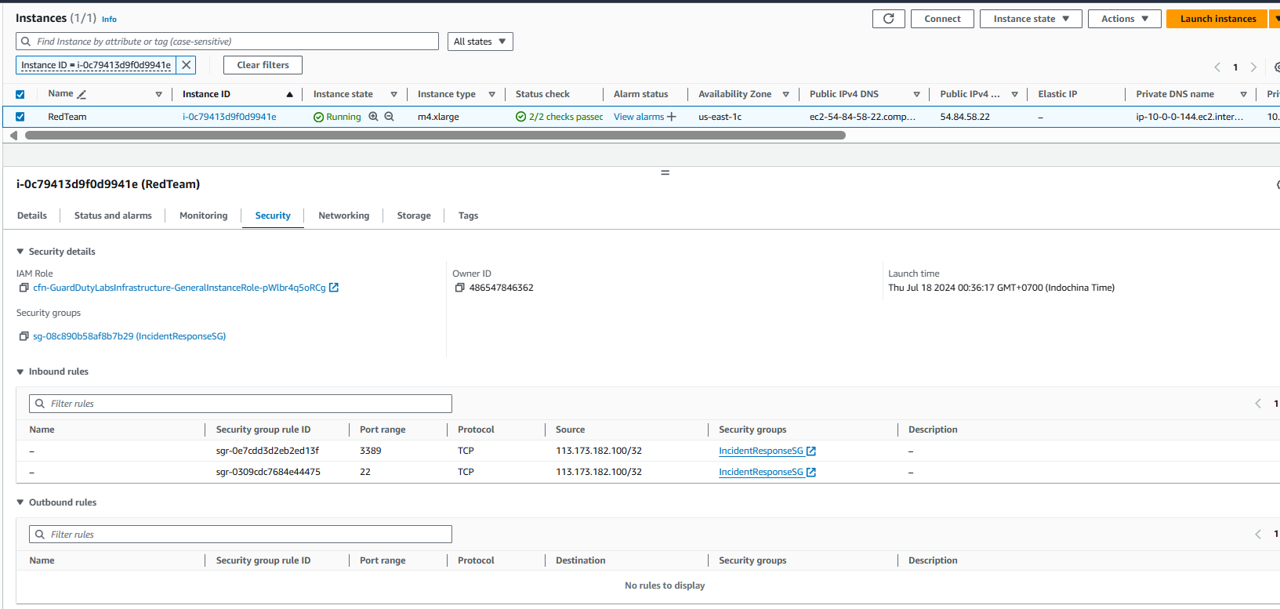Image resolution: width=1280 pixels, height=609 pixels.
Task: Click sort arrow on Instance state column
Action: pyautogui.click(x=394, y=95)
